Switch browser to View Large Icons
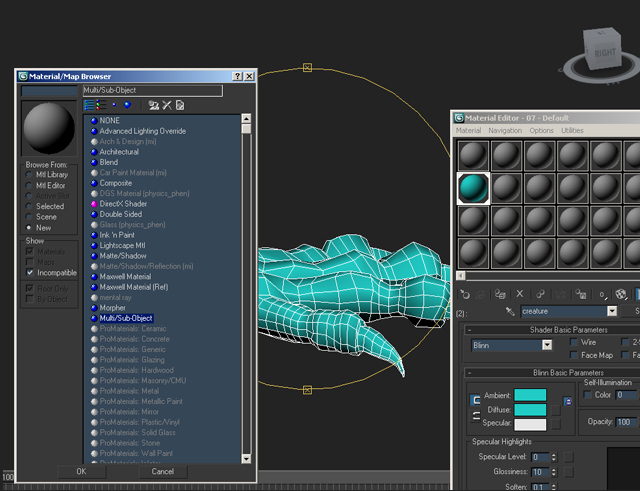Viewport: 640px width, 491px height. 127,105
